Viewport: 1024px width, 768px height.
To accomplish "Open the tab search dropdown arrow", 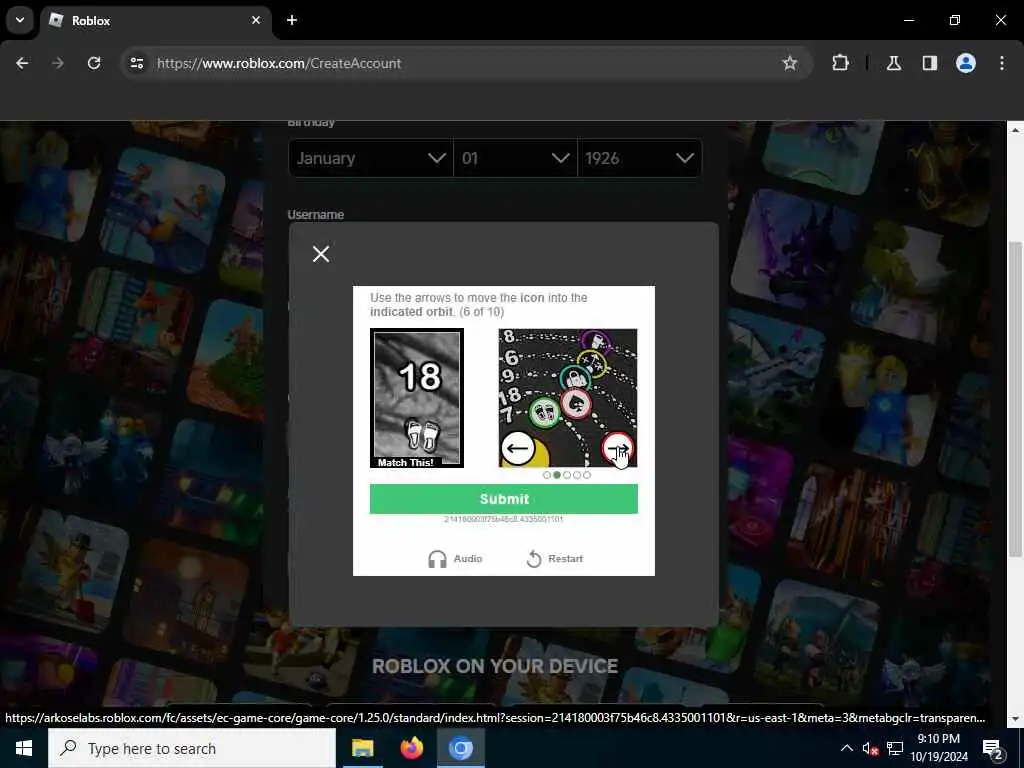I will (20, 20).
